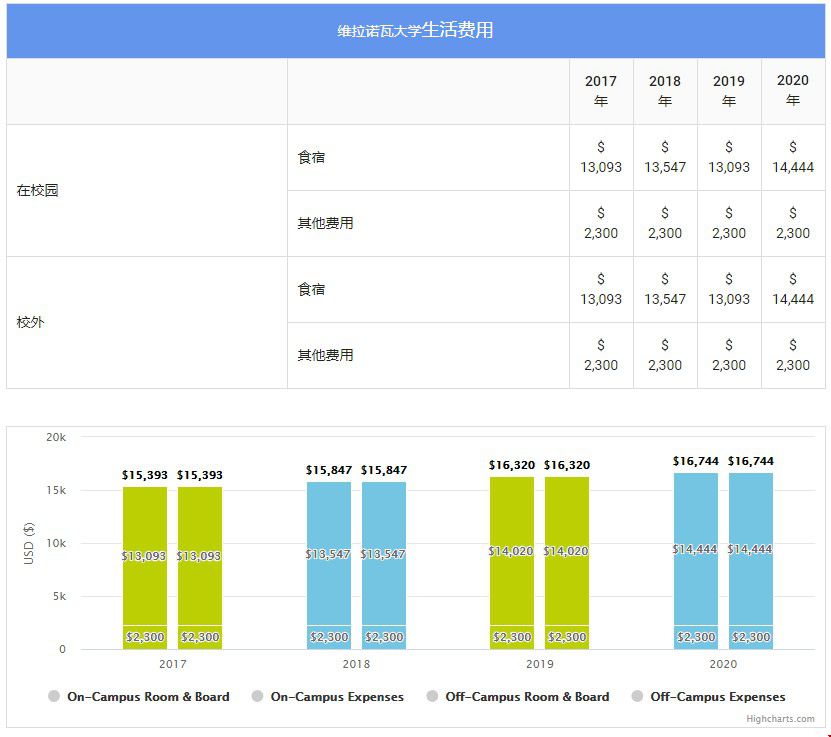831x737 pixels.
Task: Select the 2019年 column header
Action: (729, 91)
